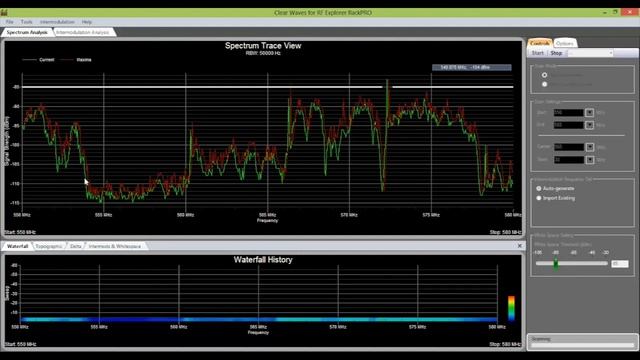Select the second scan mode radio option
Screen dimensions: 640x360
coord(544,84)
